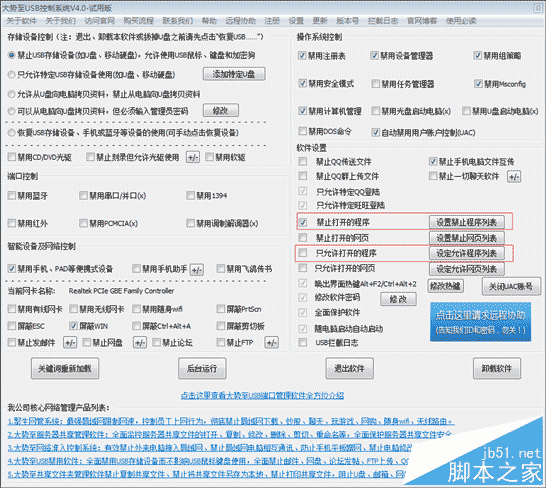Click 设定允许网页列表 button
546x488 pixels.
pyautogui.click(x=467, y=269)
